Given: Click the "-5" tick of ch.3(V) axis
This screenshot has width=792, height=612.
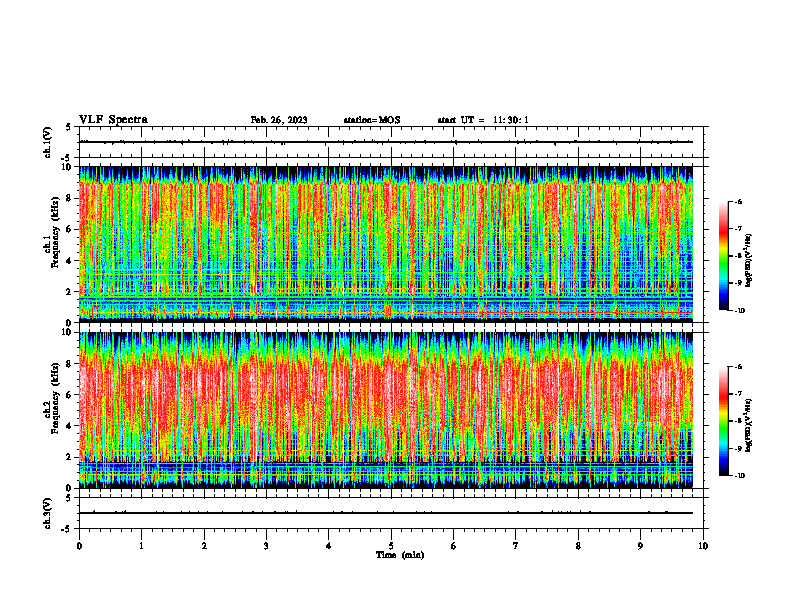Looking at the screenshot, I should [x=67, y=529].
